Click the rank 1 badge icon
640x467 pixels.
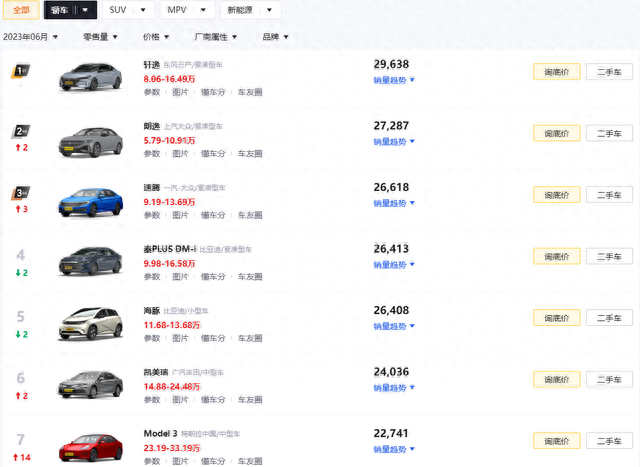point(20,71)
